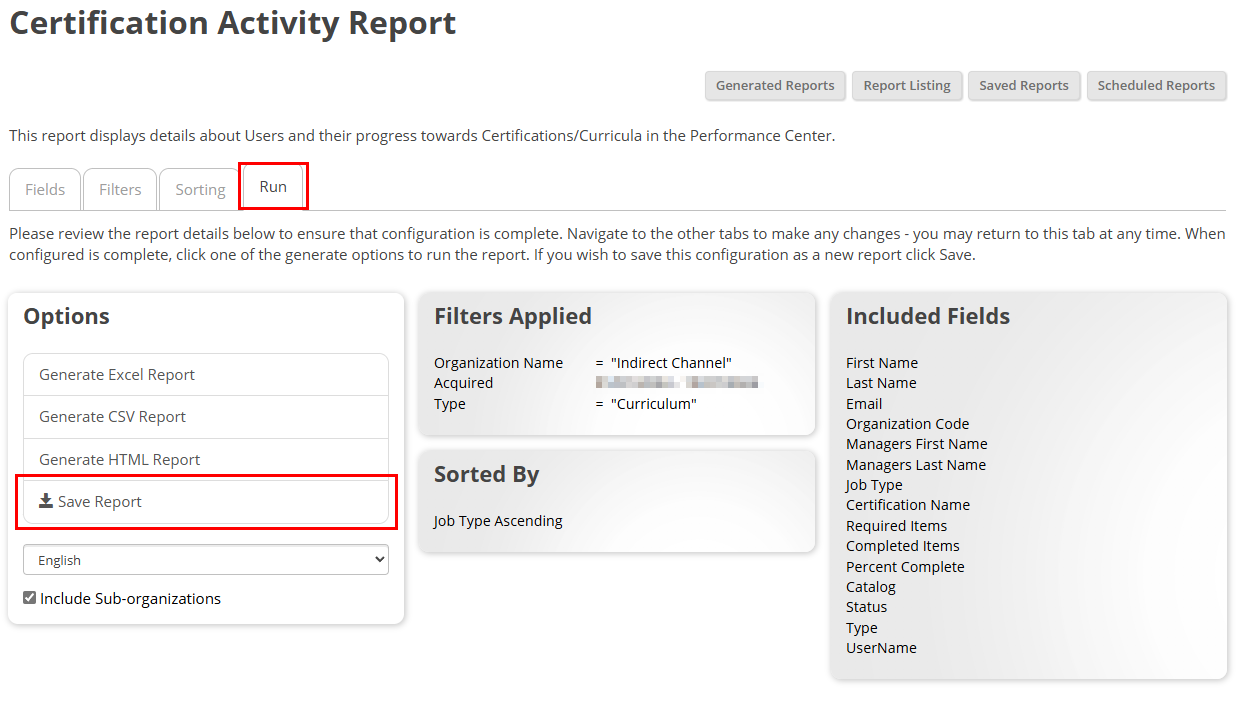The image size is (1239, 702).
Task: Open Scheduled Reports
Action: tap(1156, 86)
